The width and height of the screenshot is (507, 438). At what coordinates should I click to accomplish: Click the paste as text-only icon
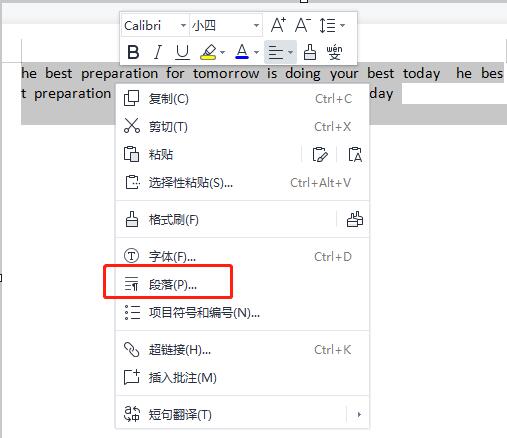[355, 155]
